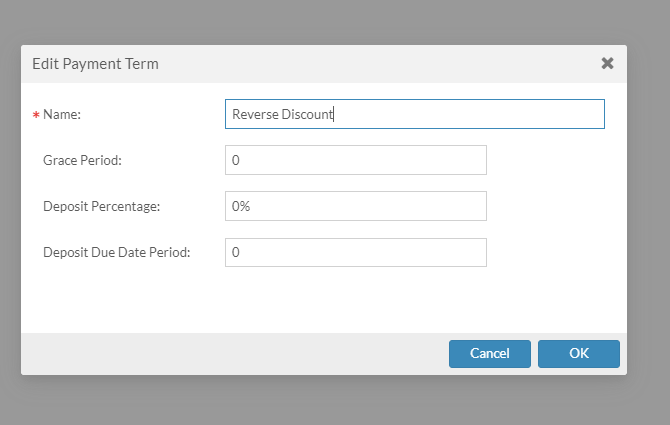Click the empty header area beside the title

click(x=380, y=63)
